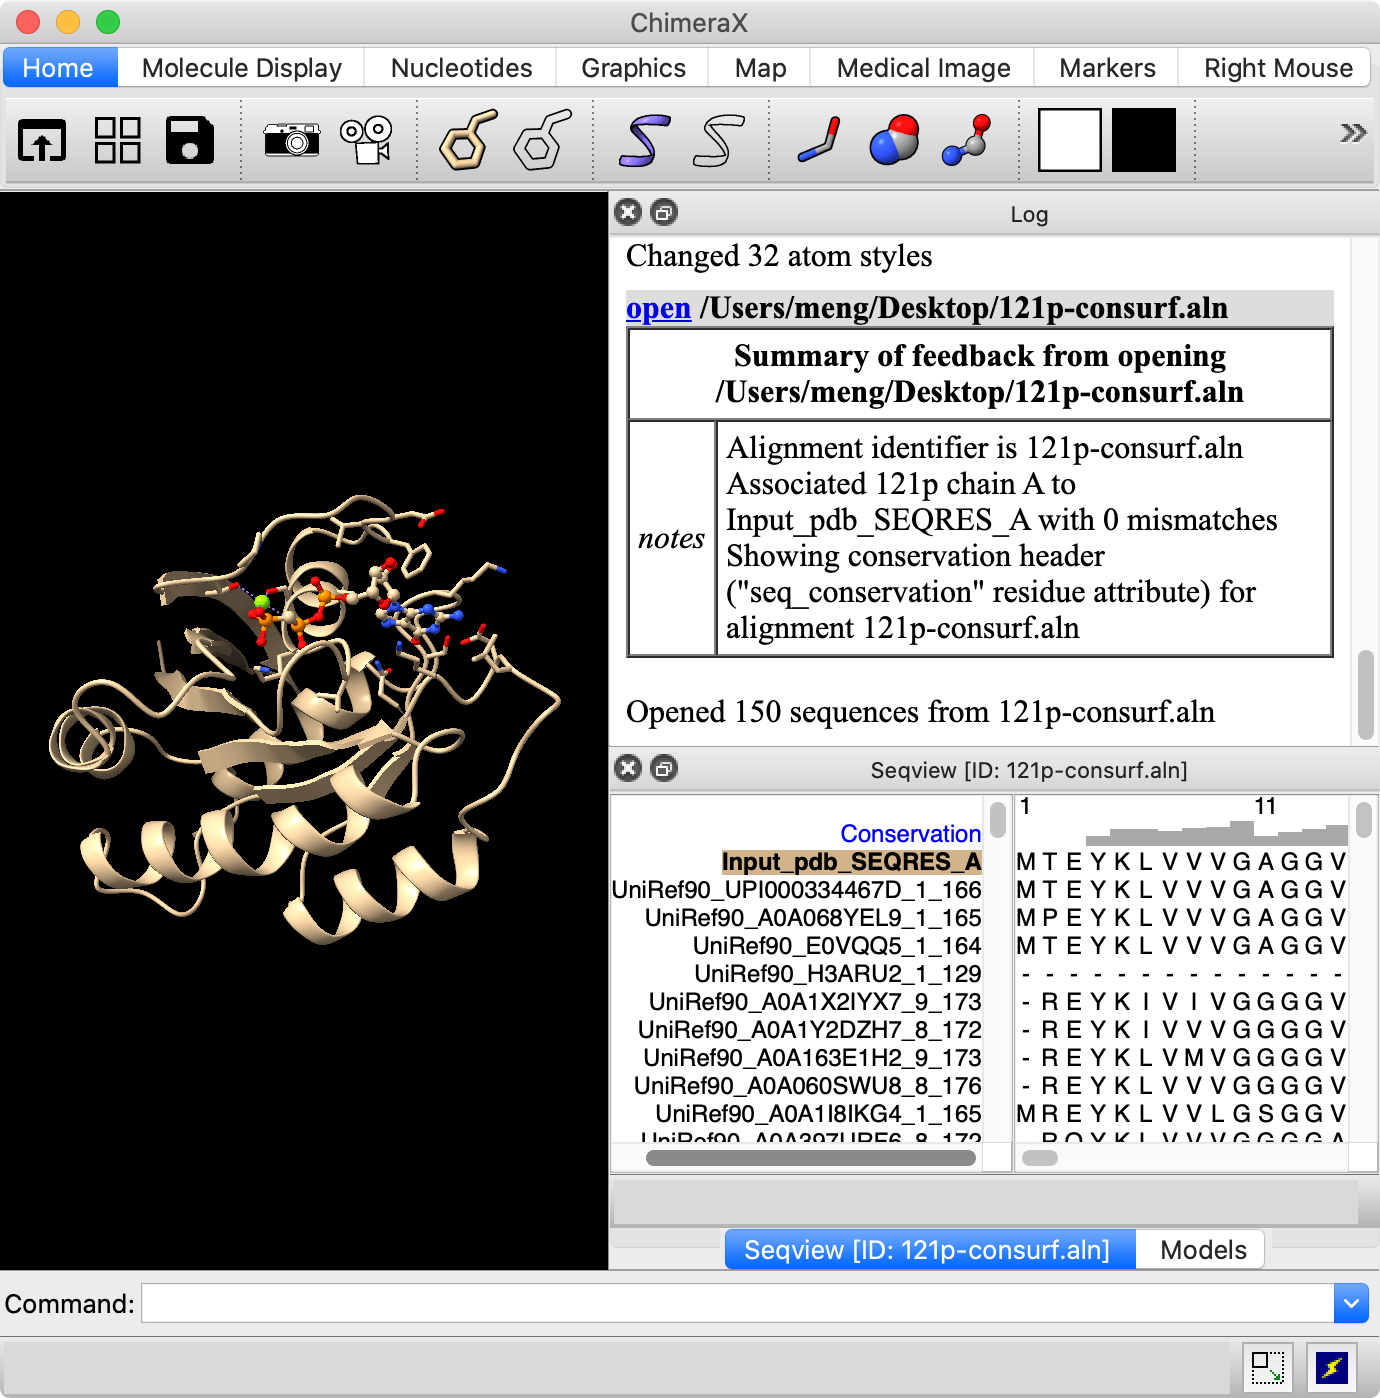The height and width of the screenshot is (1398, 1380).
Task: Click the Recent files grid icon
Action: point(117,140)
